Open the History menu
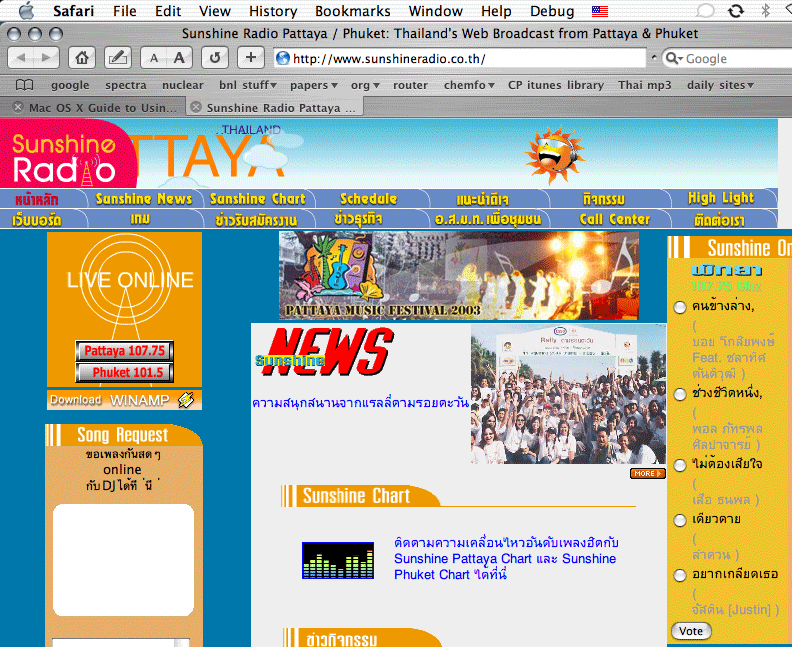The width and height of the screenshot is (792, 647). click(x=273, y=11)
